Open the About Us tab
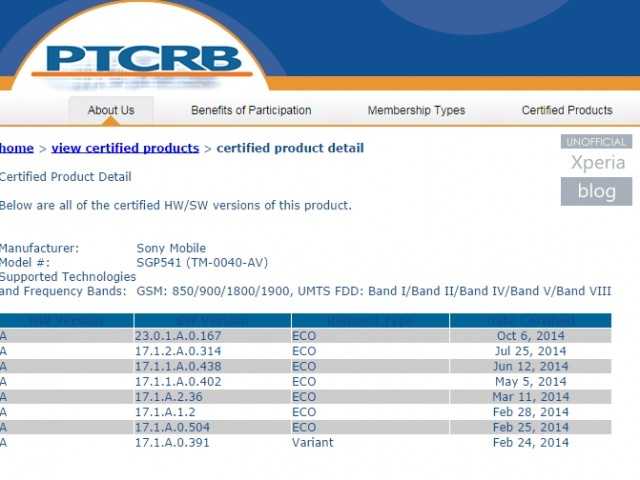 (111, 110)
